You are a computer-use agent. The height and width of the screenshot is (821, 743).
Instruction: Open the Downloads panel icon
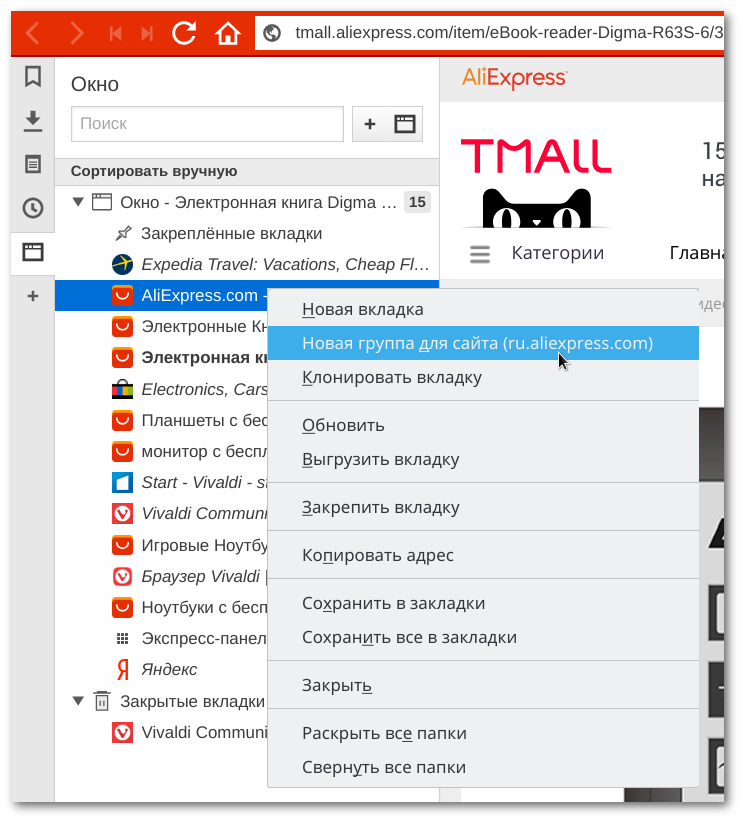point(33,121)
